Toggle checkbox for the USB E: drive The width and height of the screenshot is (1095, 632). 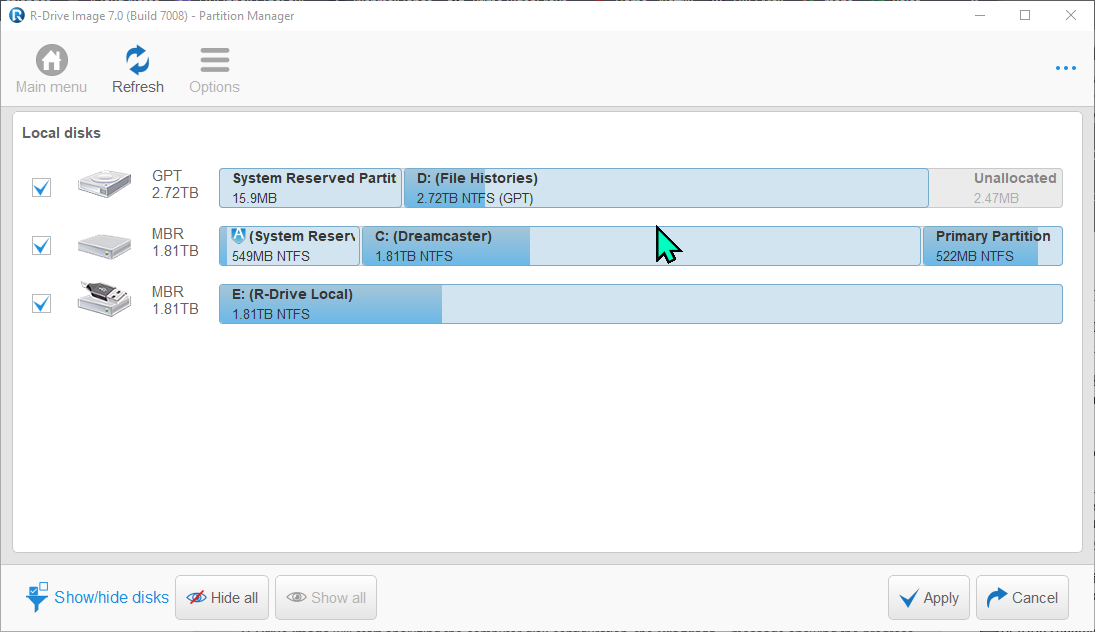(41, 303)
